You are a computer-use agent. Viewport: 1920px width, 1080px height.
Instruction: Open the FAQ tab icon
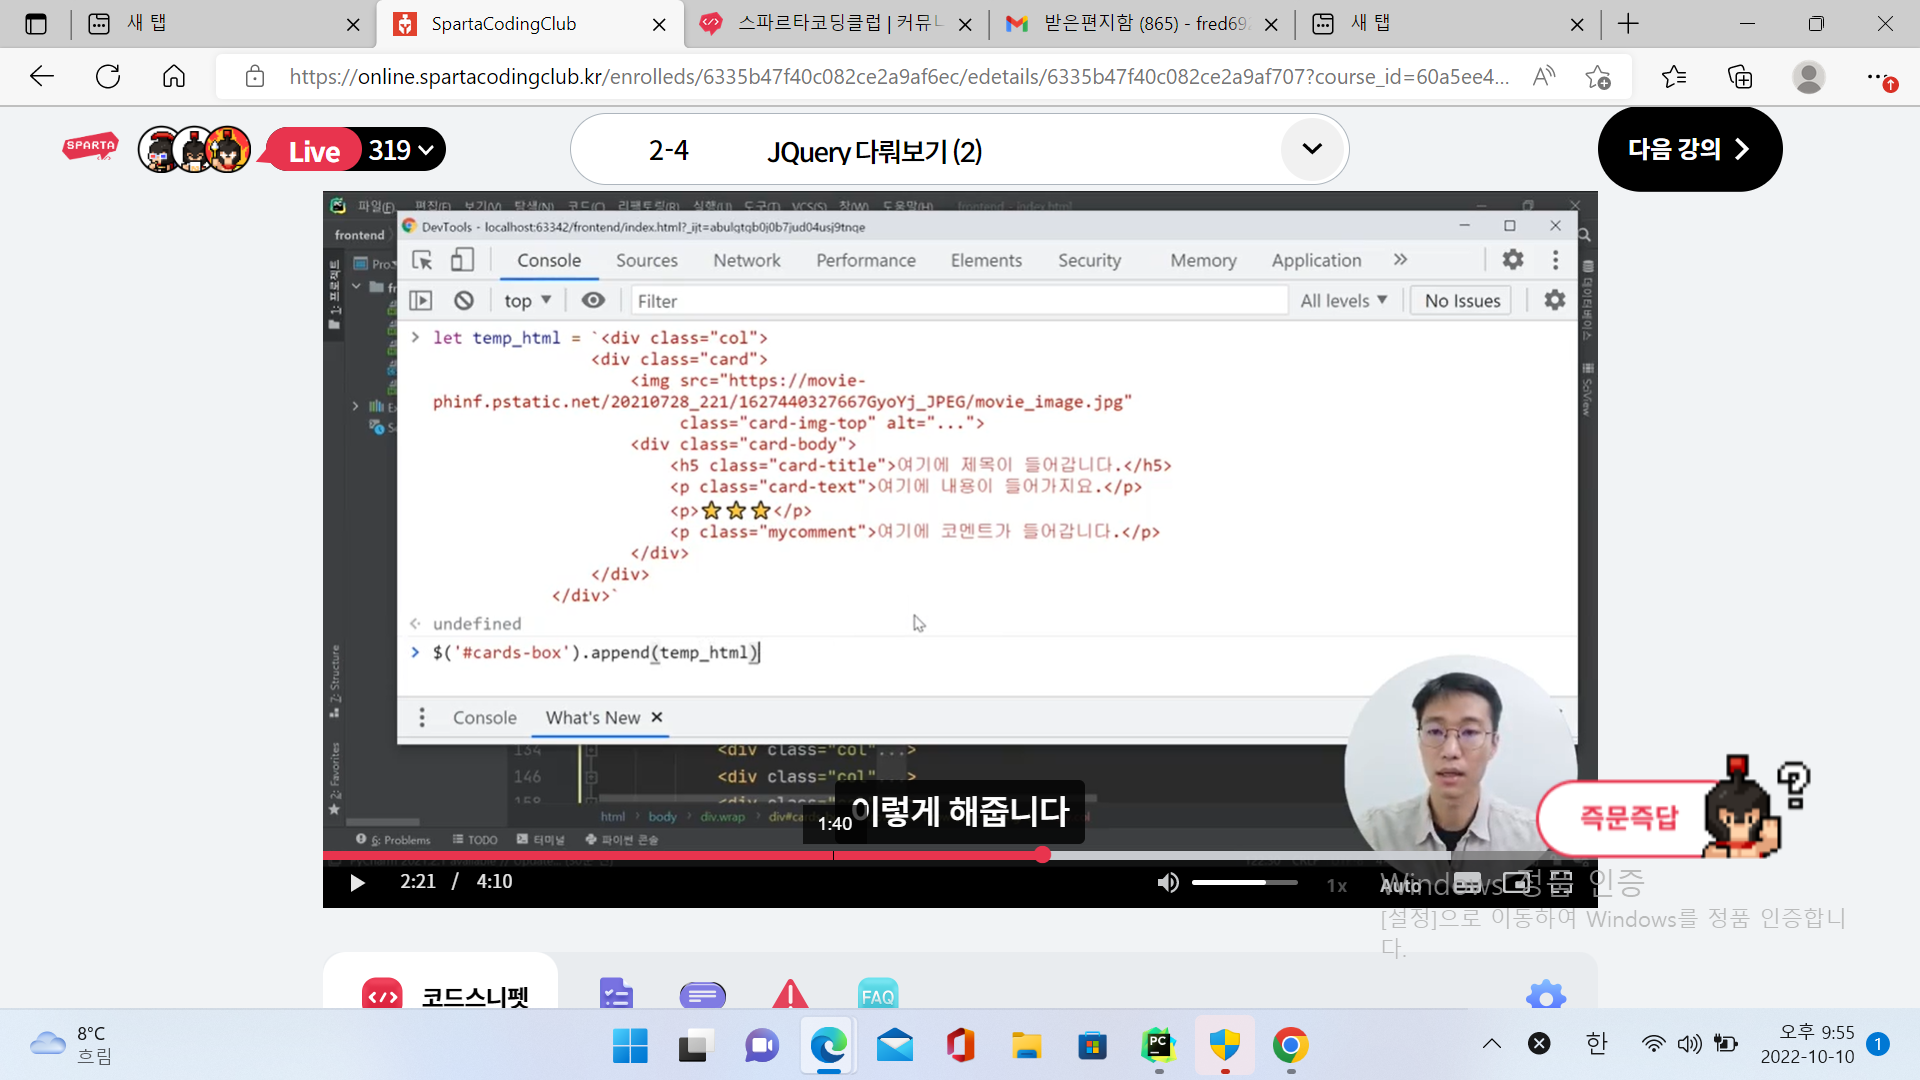[x=878, y=995]
